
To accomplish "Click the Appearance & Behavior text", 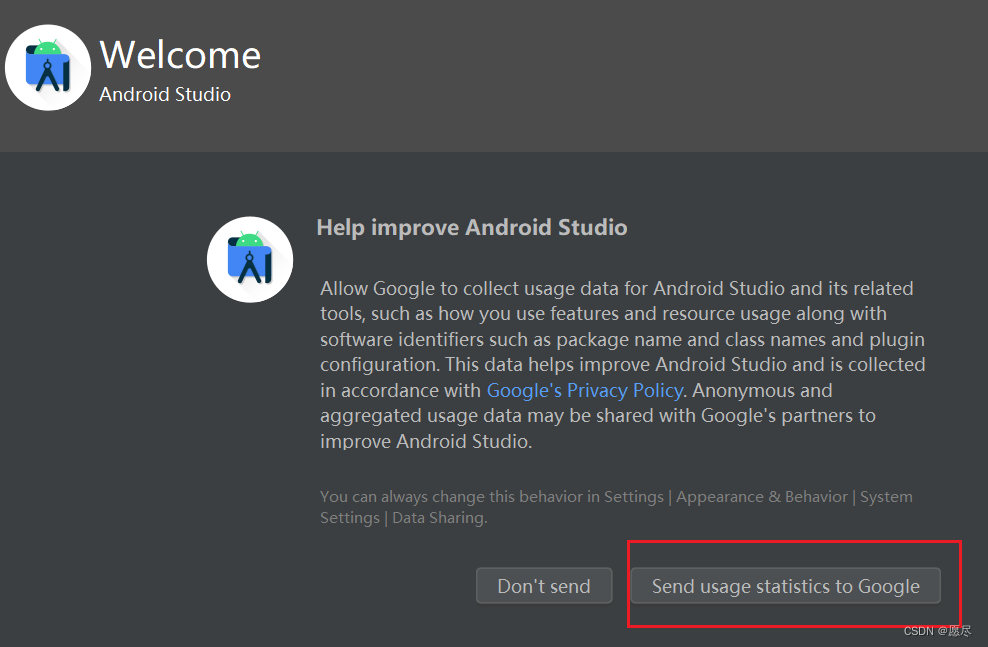I will coord(762,496).
